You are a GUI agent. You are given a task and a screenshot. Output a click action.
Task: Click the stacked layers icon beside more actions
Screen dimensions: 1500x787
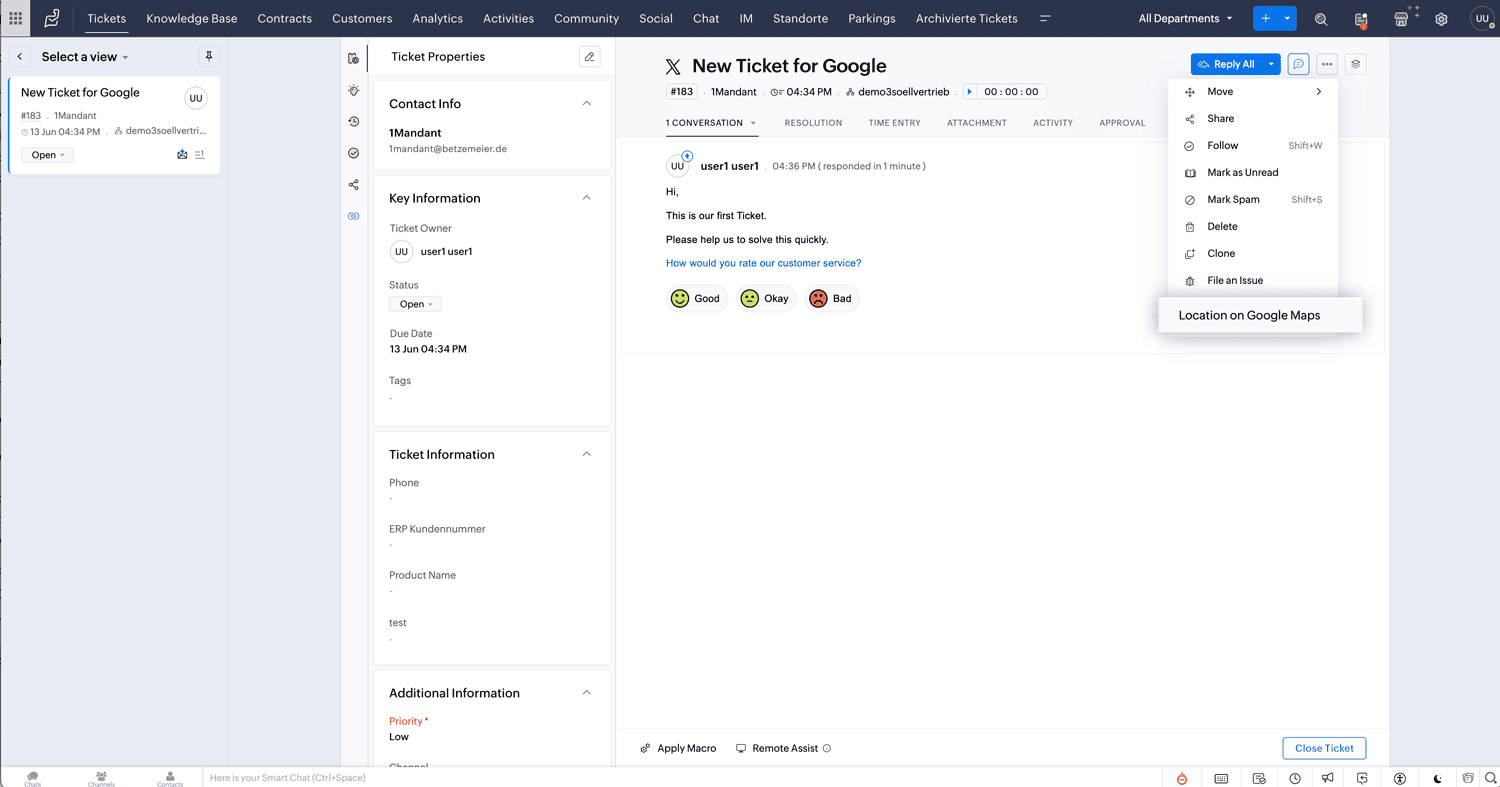pyautogui.click(x=1355, y=64)
